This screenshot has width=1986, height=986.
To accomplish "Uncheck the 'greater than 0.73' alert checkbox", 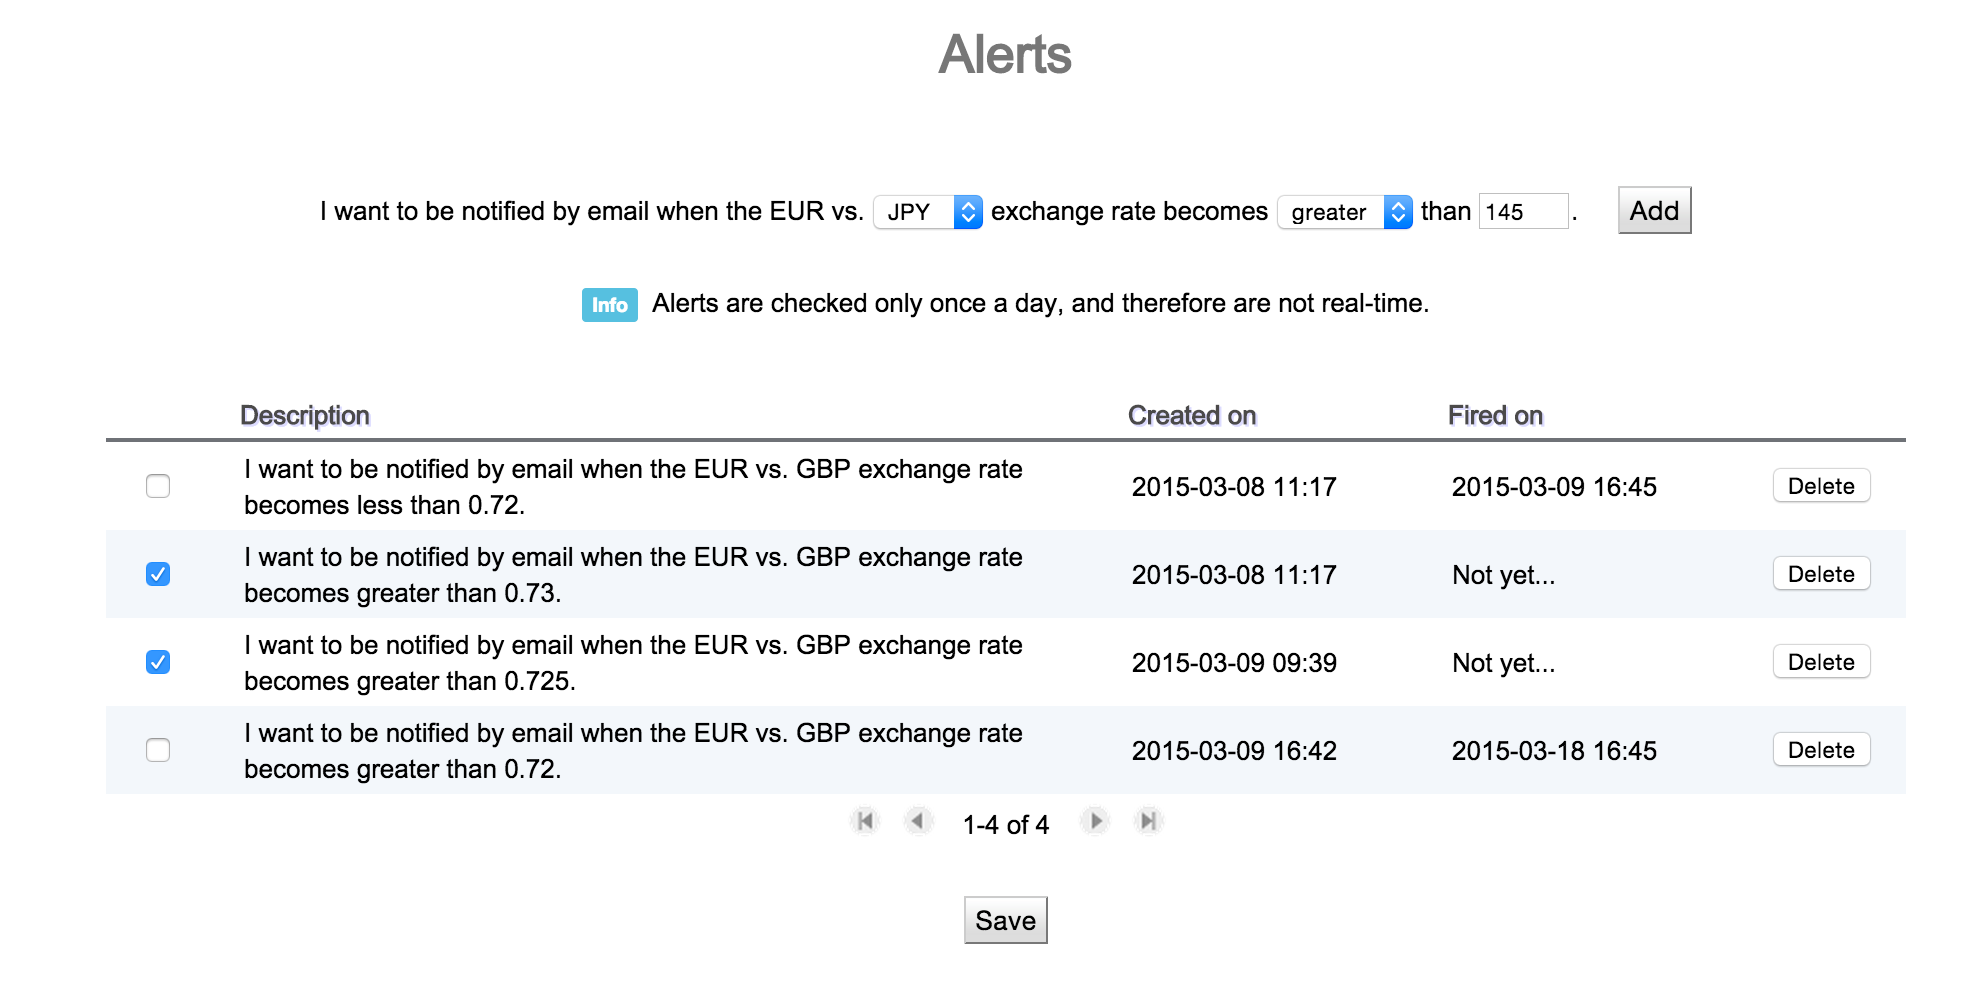I will [158, 574].
